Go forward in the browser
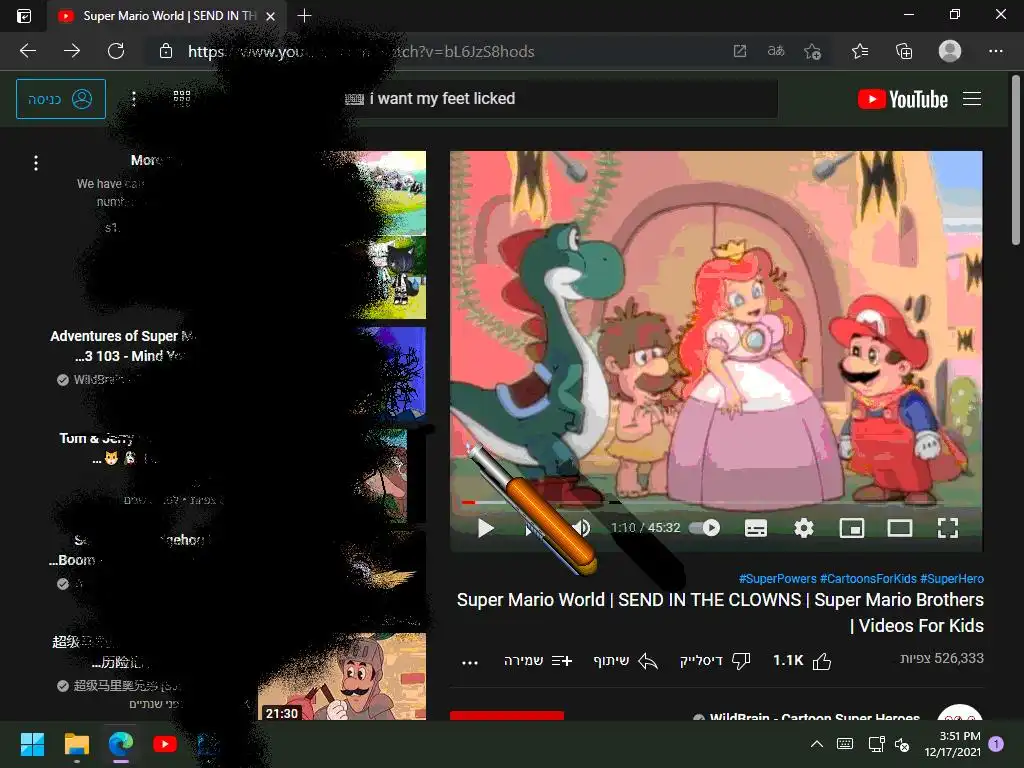 click(72, 51)
